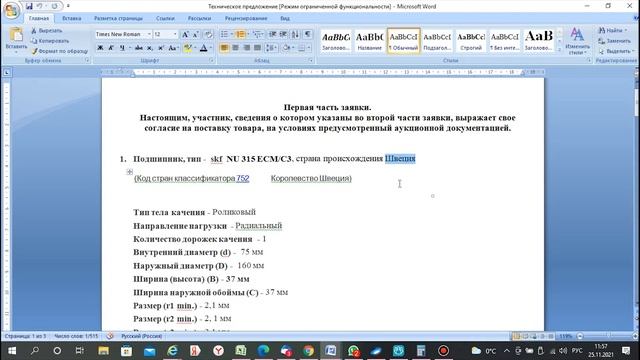Open Replace with the Заменить button
640x360 pixels.
click(615, 41)
